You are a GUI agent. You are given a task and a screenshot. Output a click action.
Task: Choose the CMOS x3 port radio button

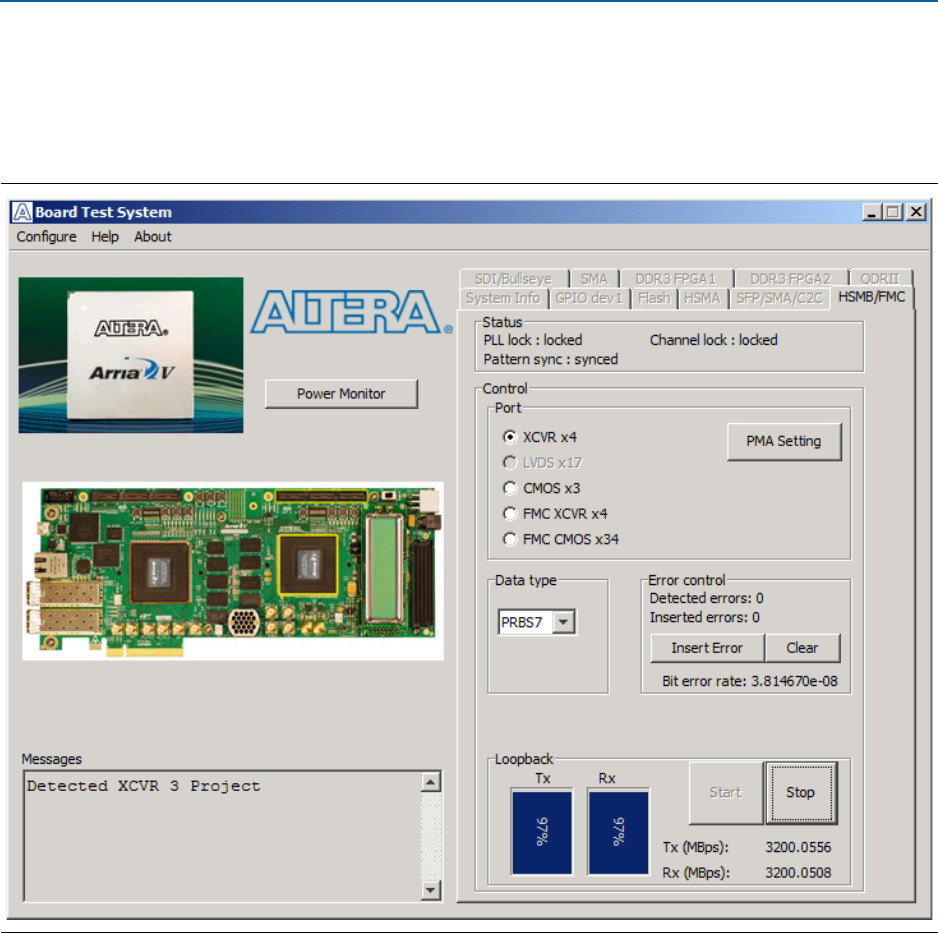click(510, 489)
